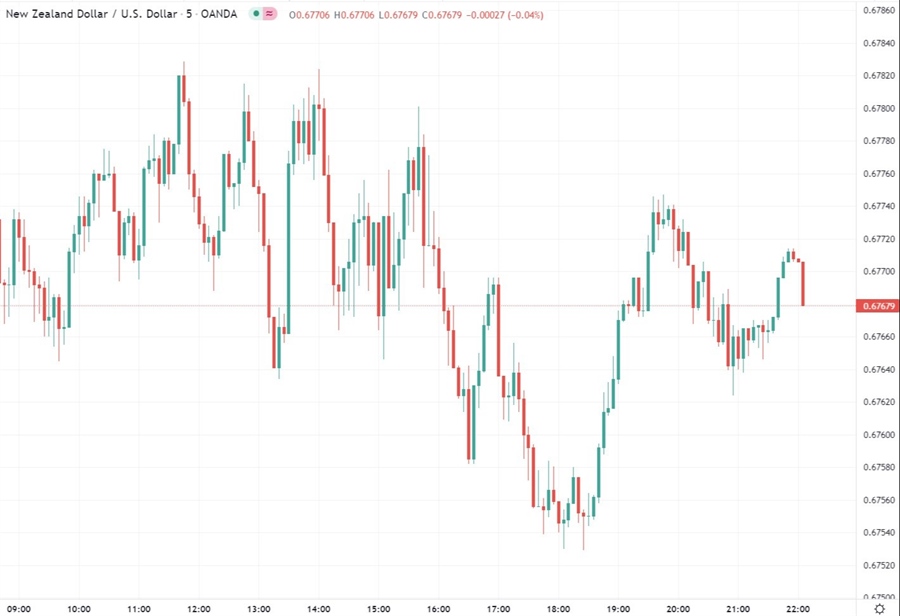Click the time axis near 15:00
The image size is (900, 616).
(378, 608)
